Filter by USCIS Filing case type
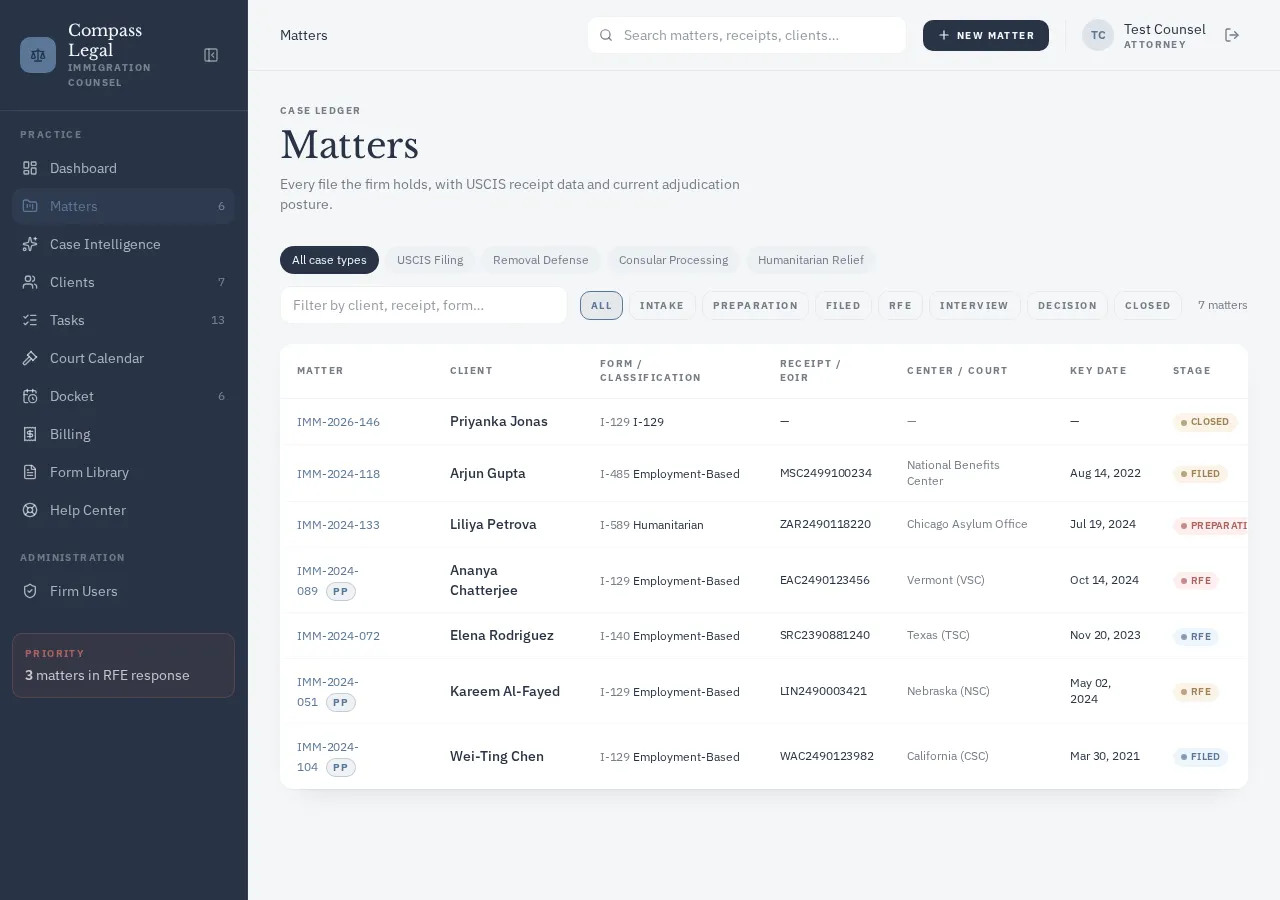 click(x=430, y=260)
